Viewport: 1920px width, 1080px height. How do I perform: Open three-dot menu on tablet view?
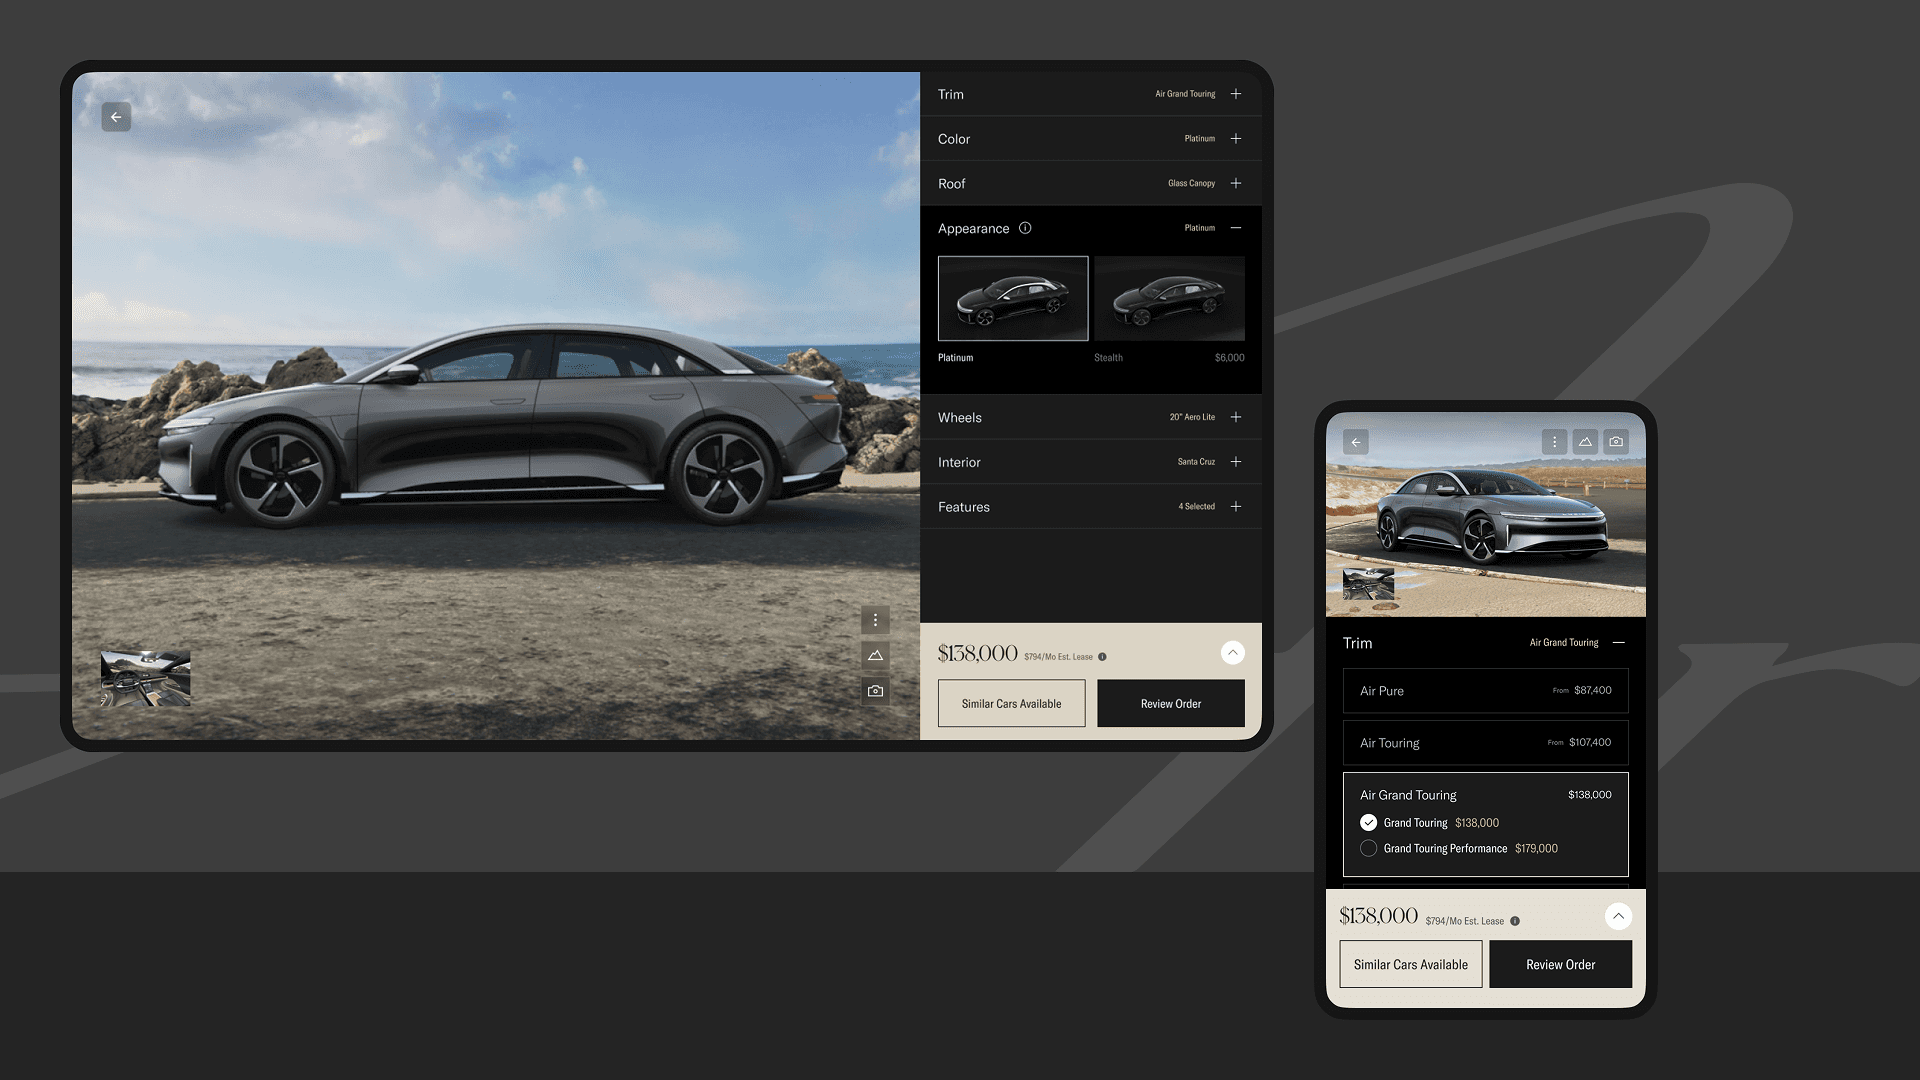(x=875, y=620)
